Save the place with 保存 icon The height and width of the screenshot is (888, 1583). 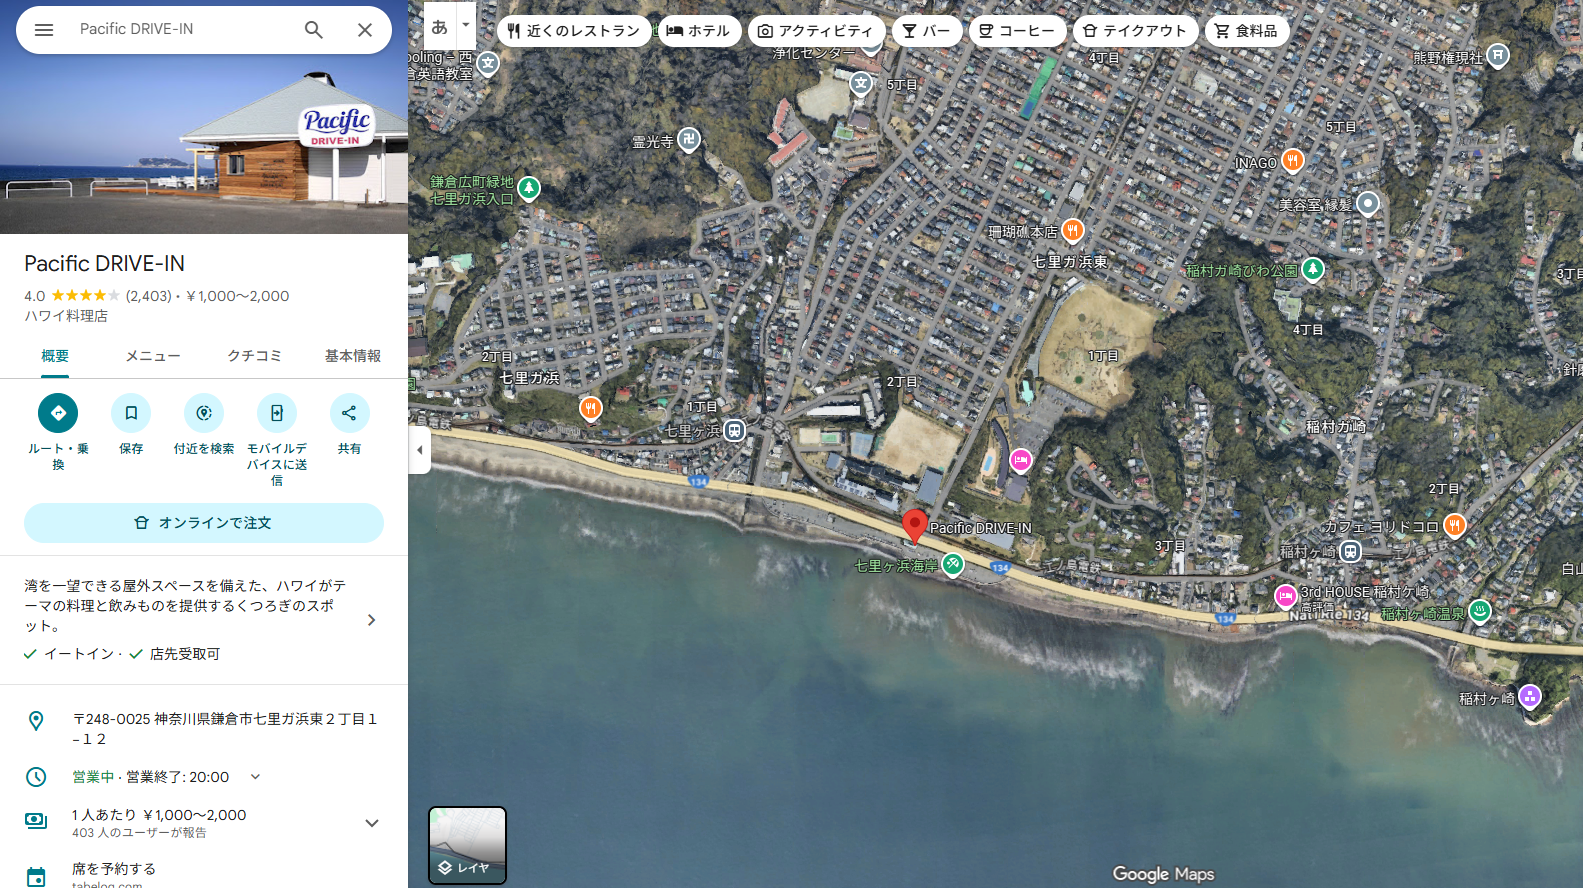131,413
